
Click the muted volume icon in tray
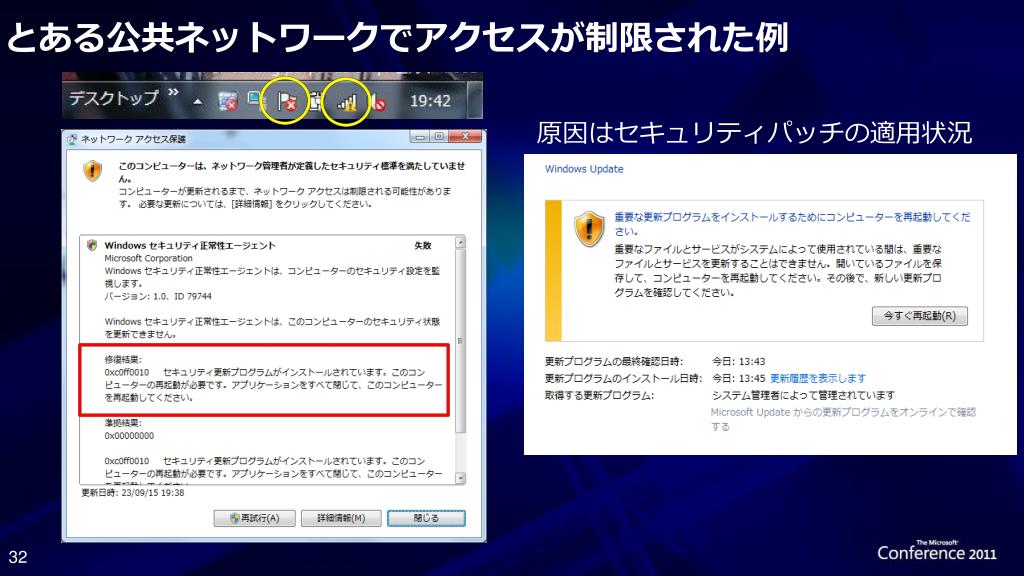pyautogui.click(x=379, y=103)
